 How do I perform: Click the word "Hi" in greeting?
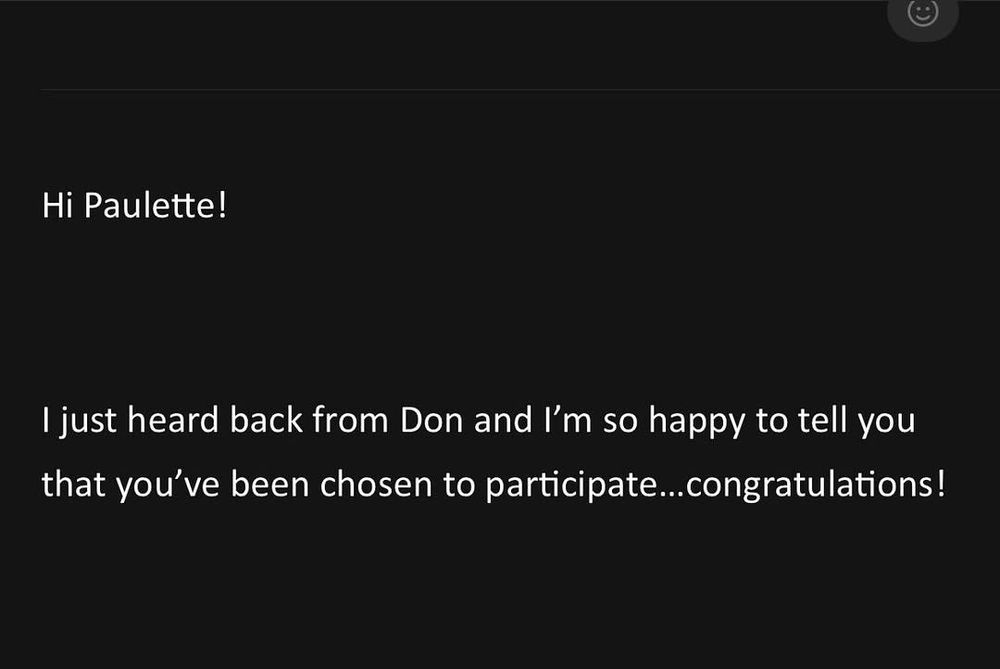[57, 205]
